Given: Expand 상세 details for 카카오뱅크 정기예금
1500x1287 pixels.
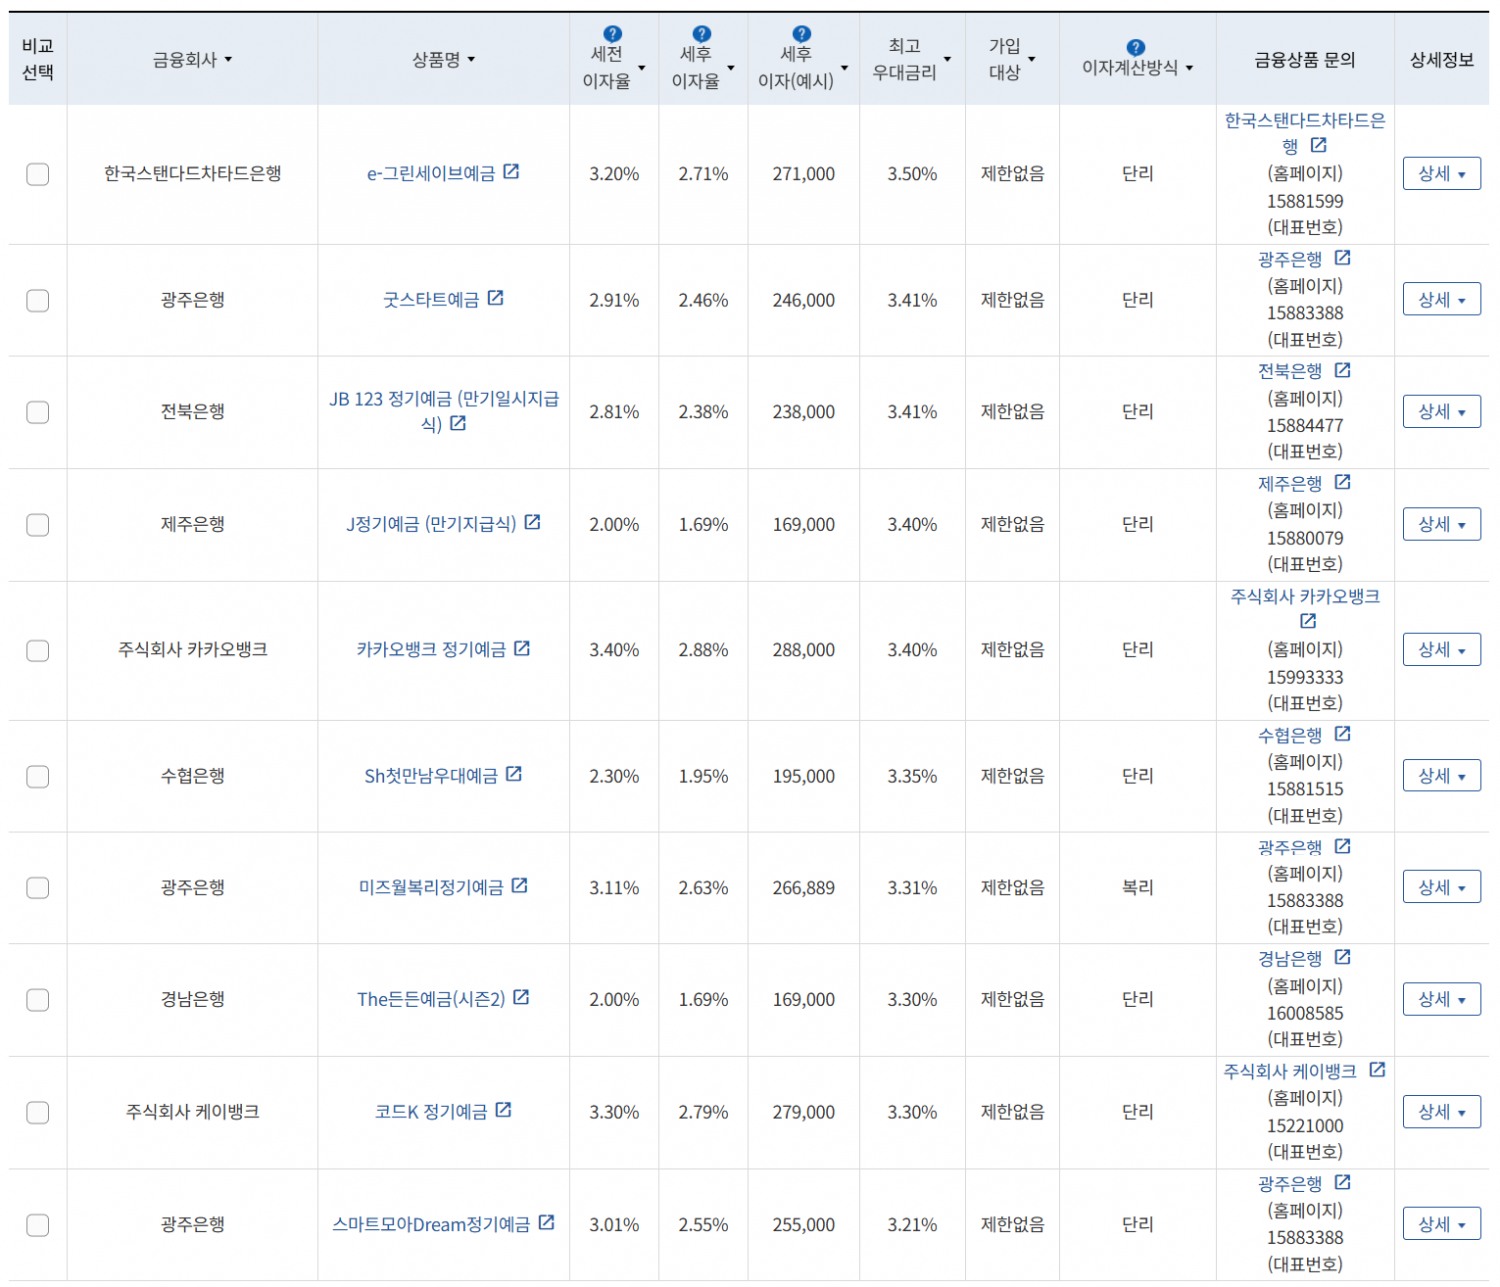Looking at the screenshot, I should click(x=1442, y=650).
